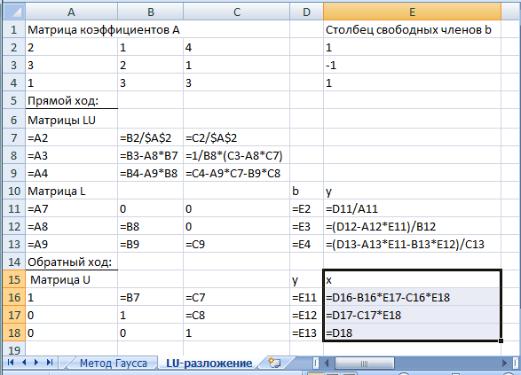Click the horizontal scrollbar thumb
This screenshot has width=521, height=375.
364,363
